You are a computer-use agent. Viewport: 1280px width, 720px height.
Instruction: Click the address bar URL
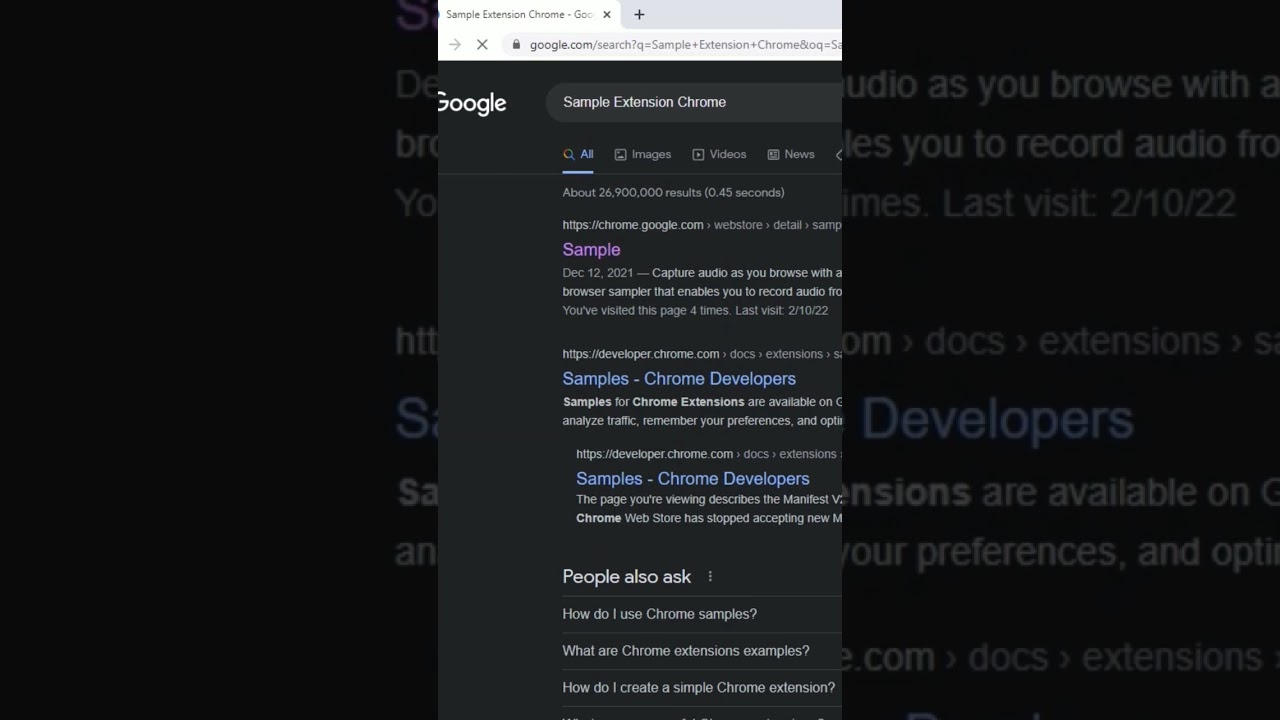[x=685, y=45]
